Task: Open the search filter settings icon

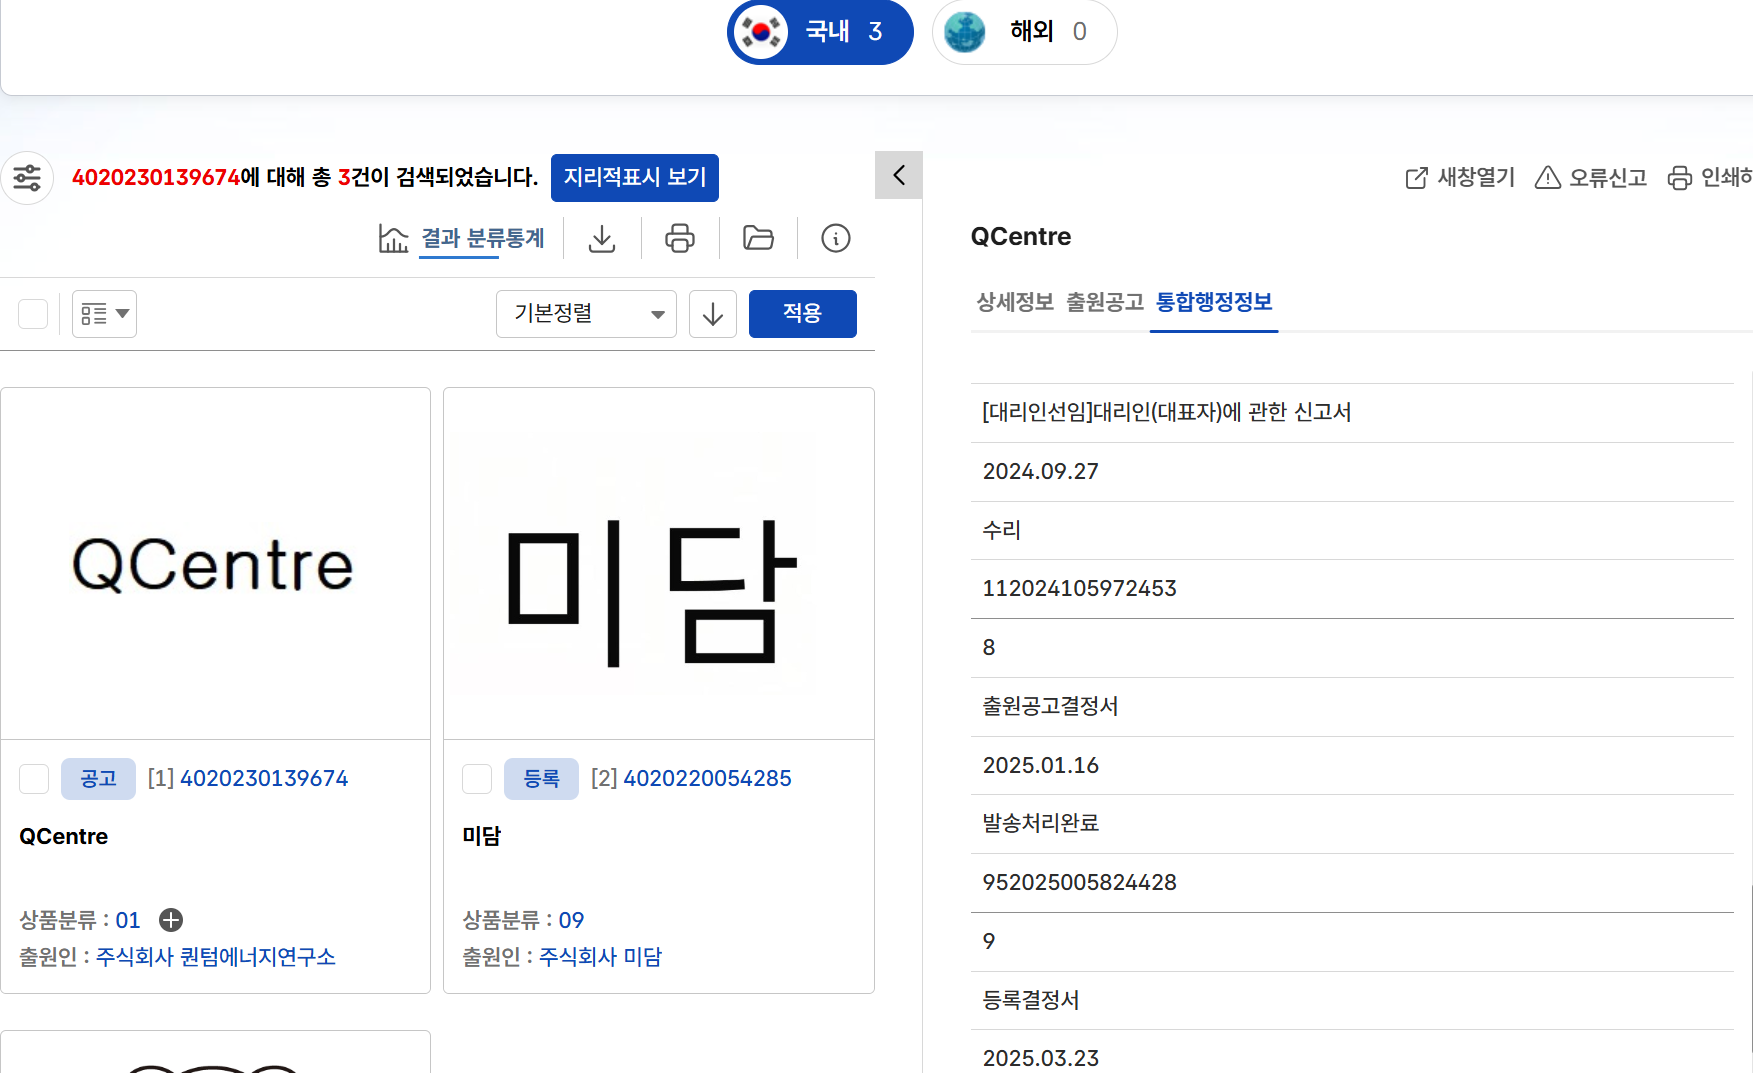Action: 27,178
